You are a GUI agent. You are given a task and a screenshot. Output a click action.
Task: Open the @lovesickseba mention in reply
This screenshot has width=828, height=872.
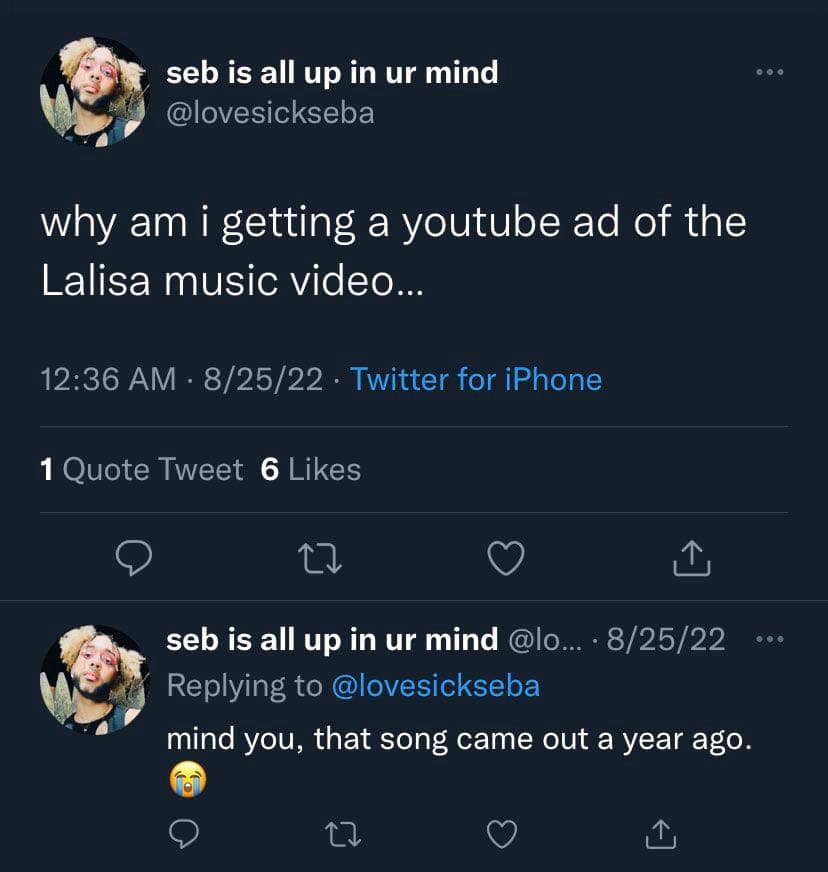point(435,686)
